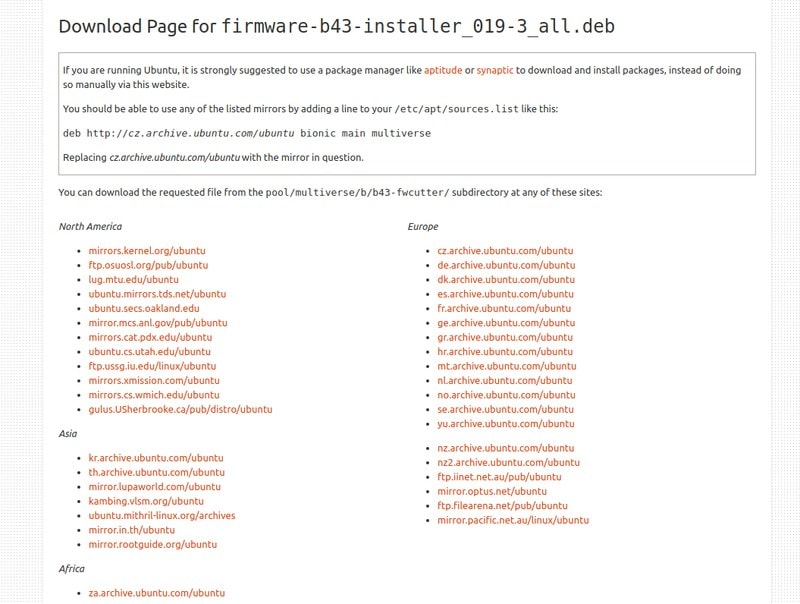Choose the mirrors.cat.pdx.edu/ubuntu mirror
Image resolution: width=800 pixels, height=604 pixels.
point(150,337)
